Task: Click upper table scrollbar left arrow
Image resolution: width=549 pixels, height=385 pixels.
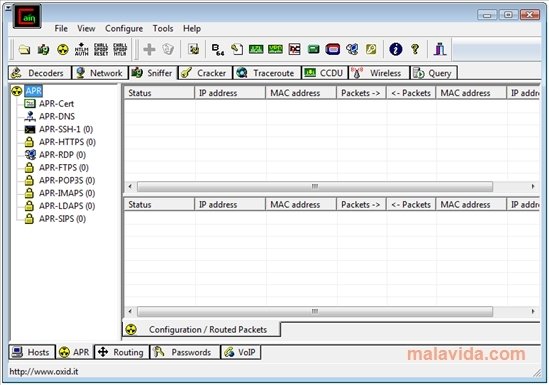Action: tap(130, 187)
